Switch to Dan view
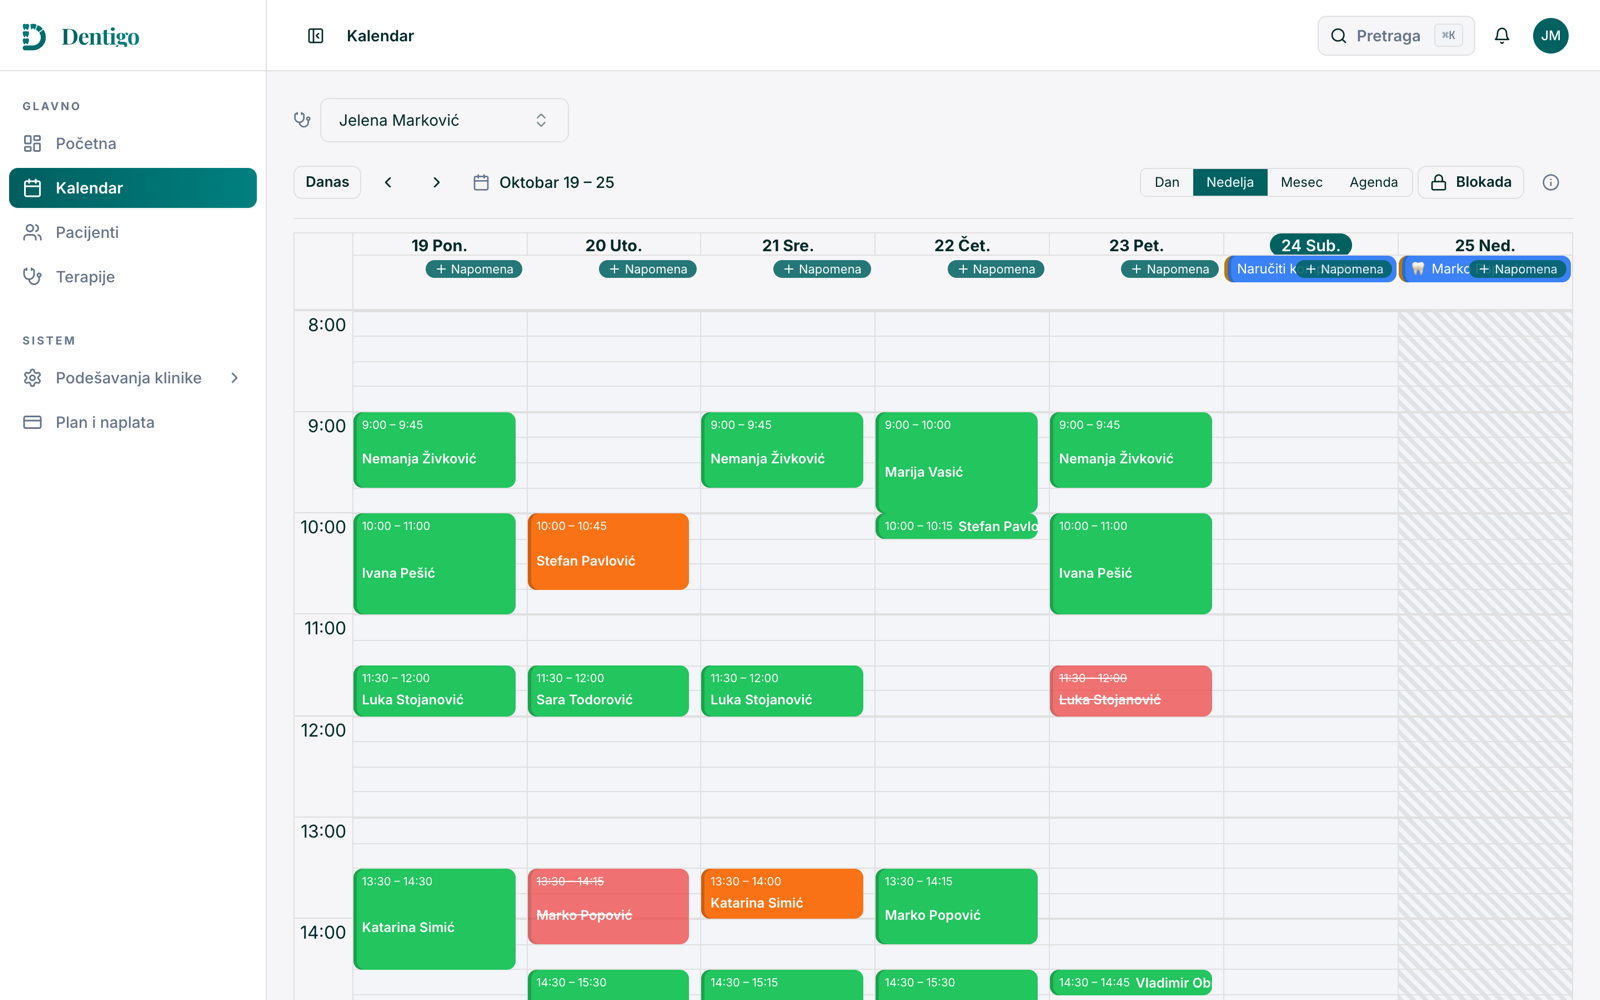The image size is (1600, 1000). [x=1167, y=182]
